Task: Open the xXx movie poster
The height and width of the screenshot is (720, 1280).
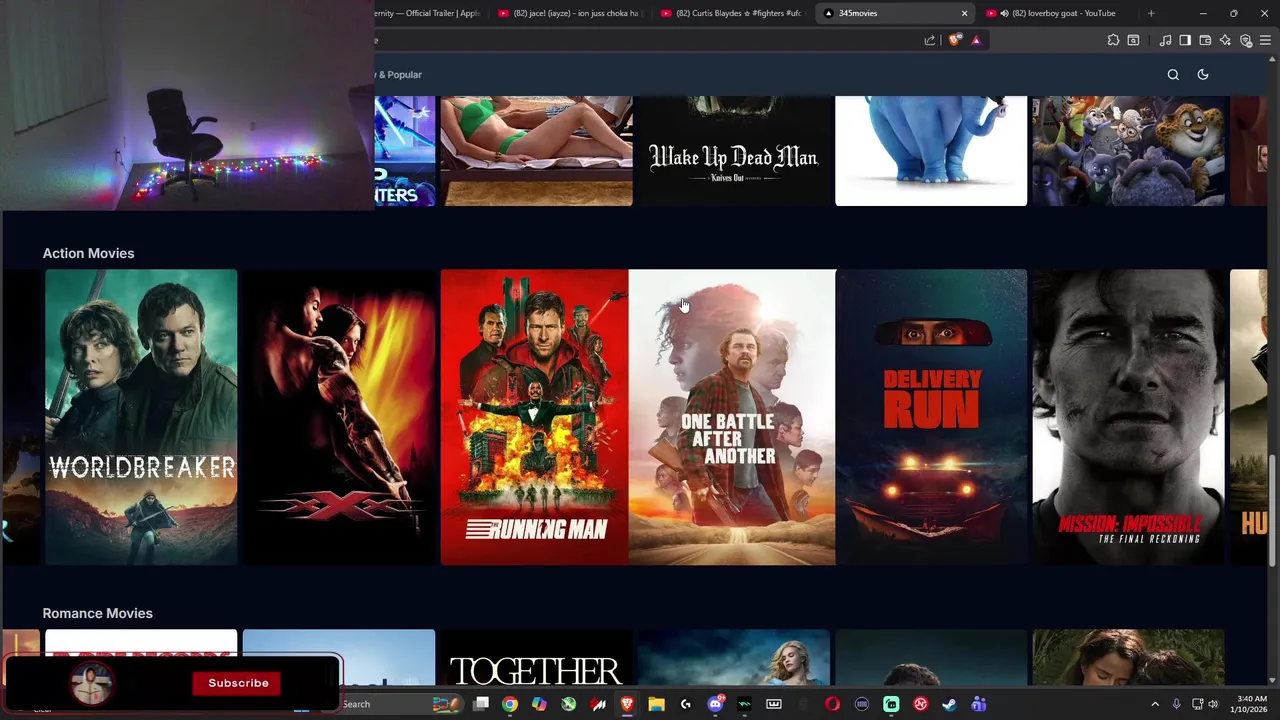Action: [339, 417]
